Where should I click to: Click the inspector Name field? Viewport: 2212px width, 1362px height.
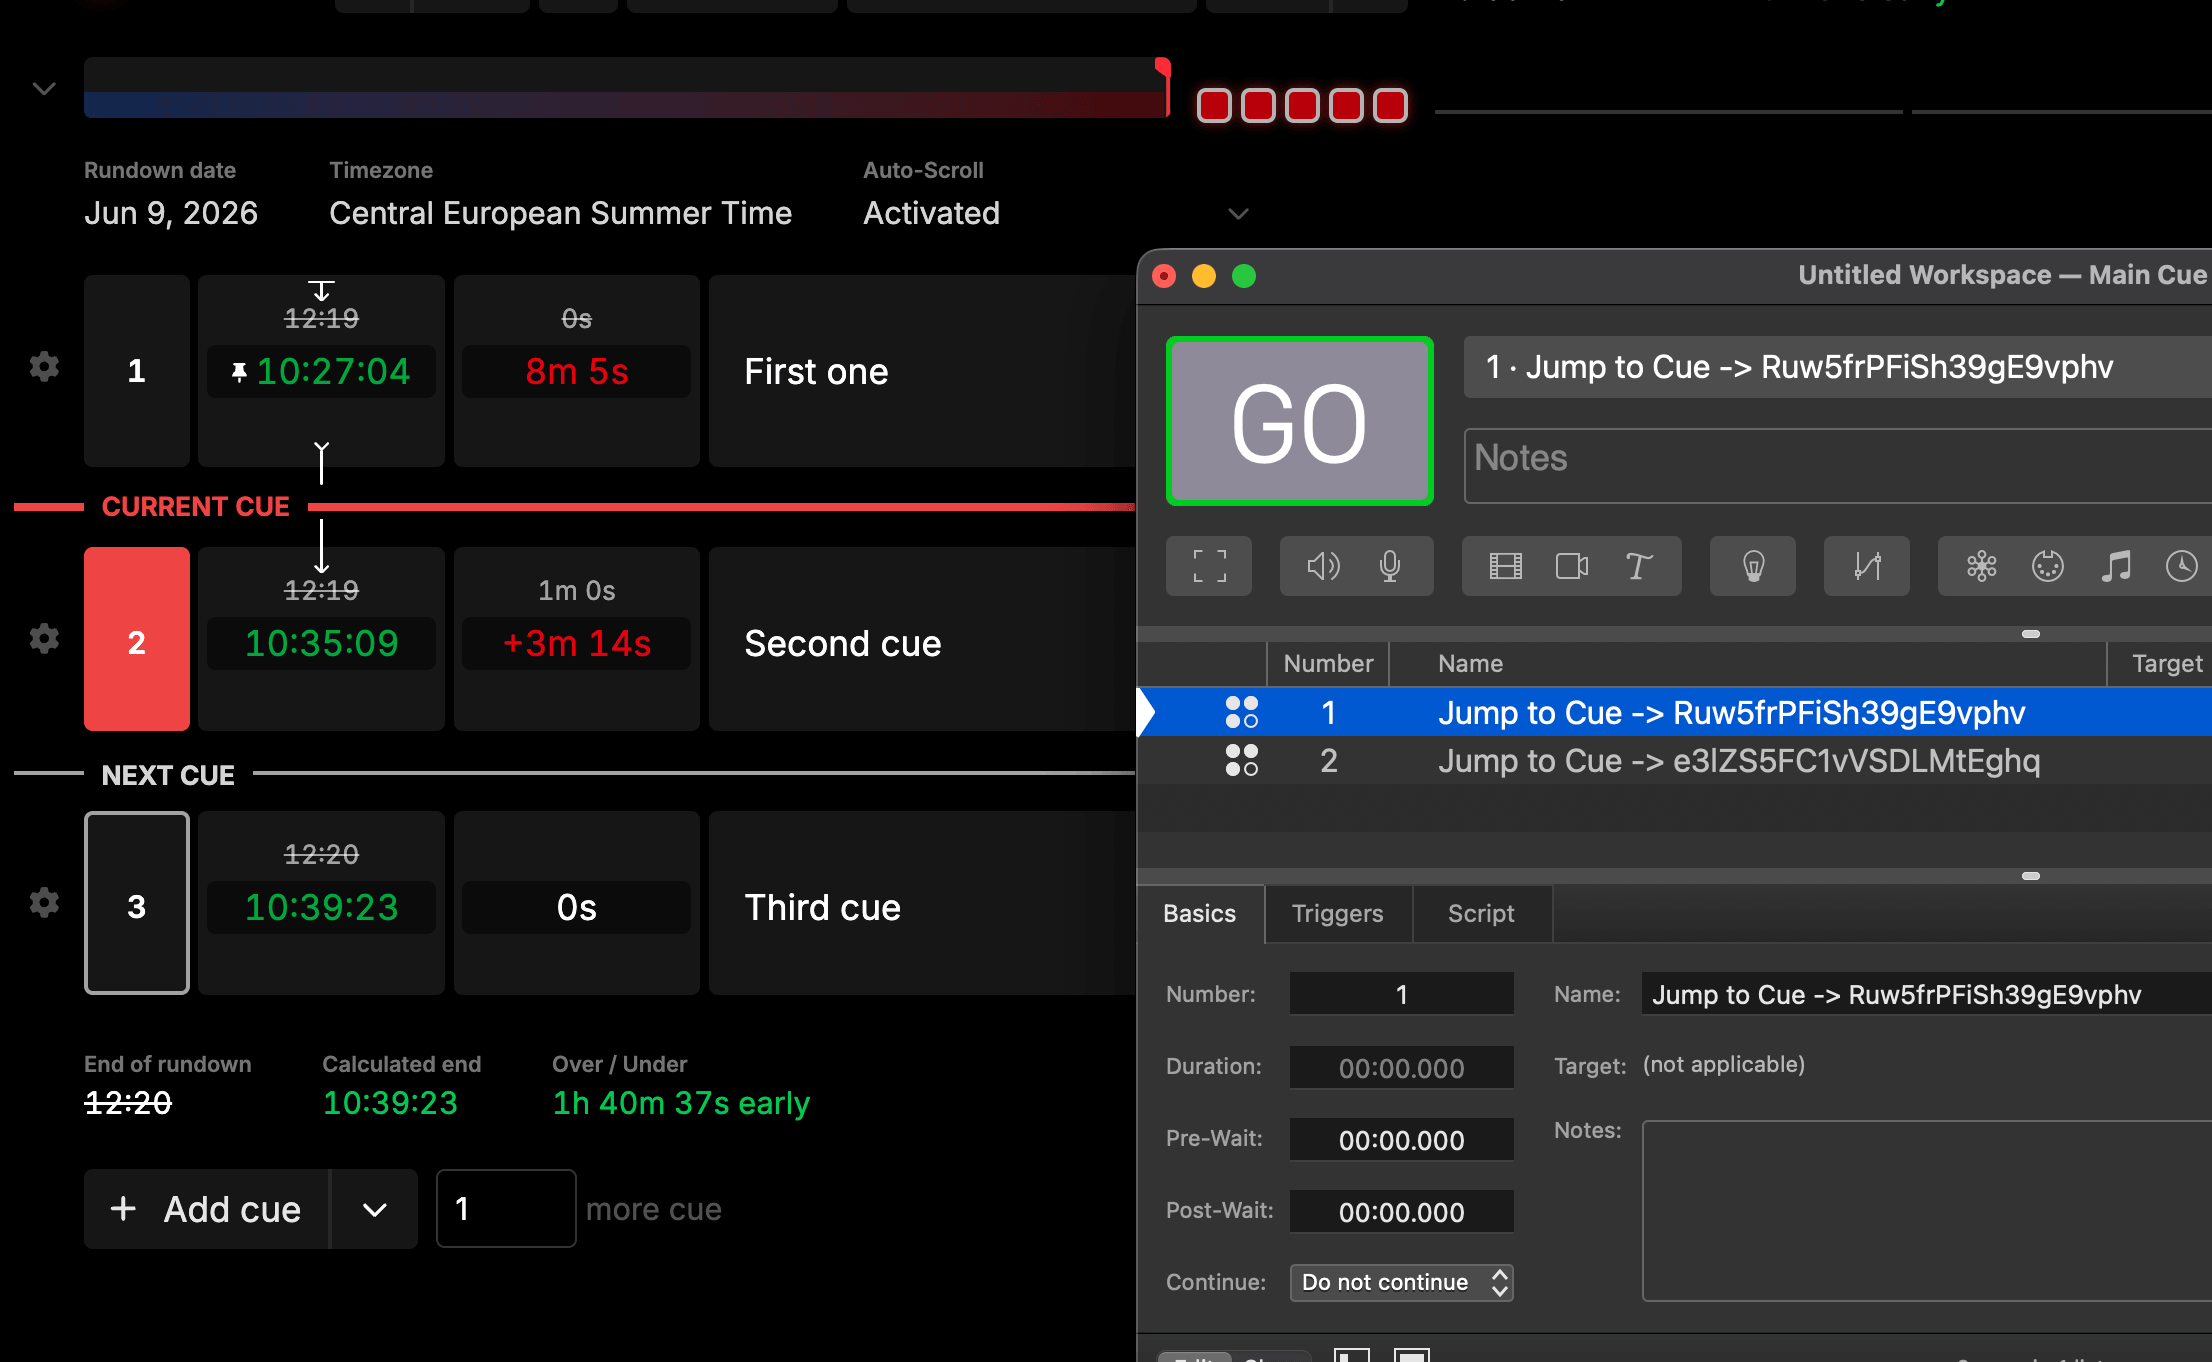point(1926,994)
